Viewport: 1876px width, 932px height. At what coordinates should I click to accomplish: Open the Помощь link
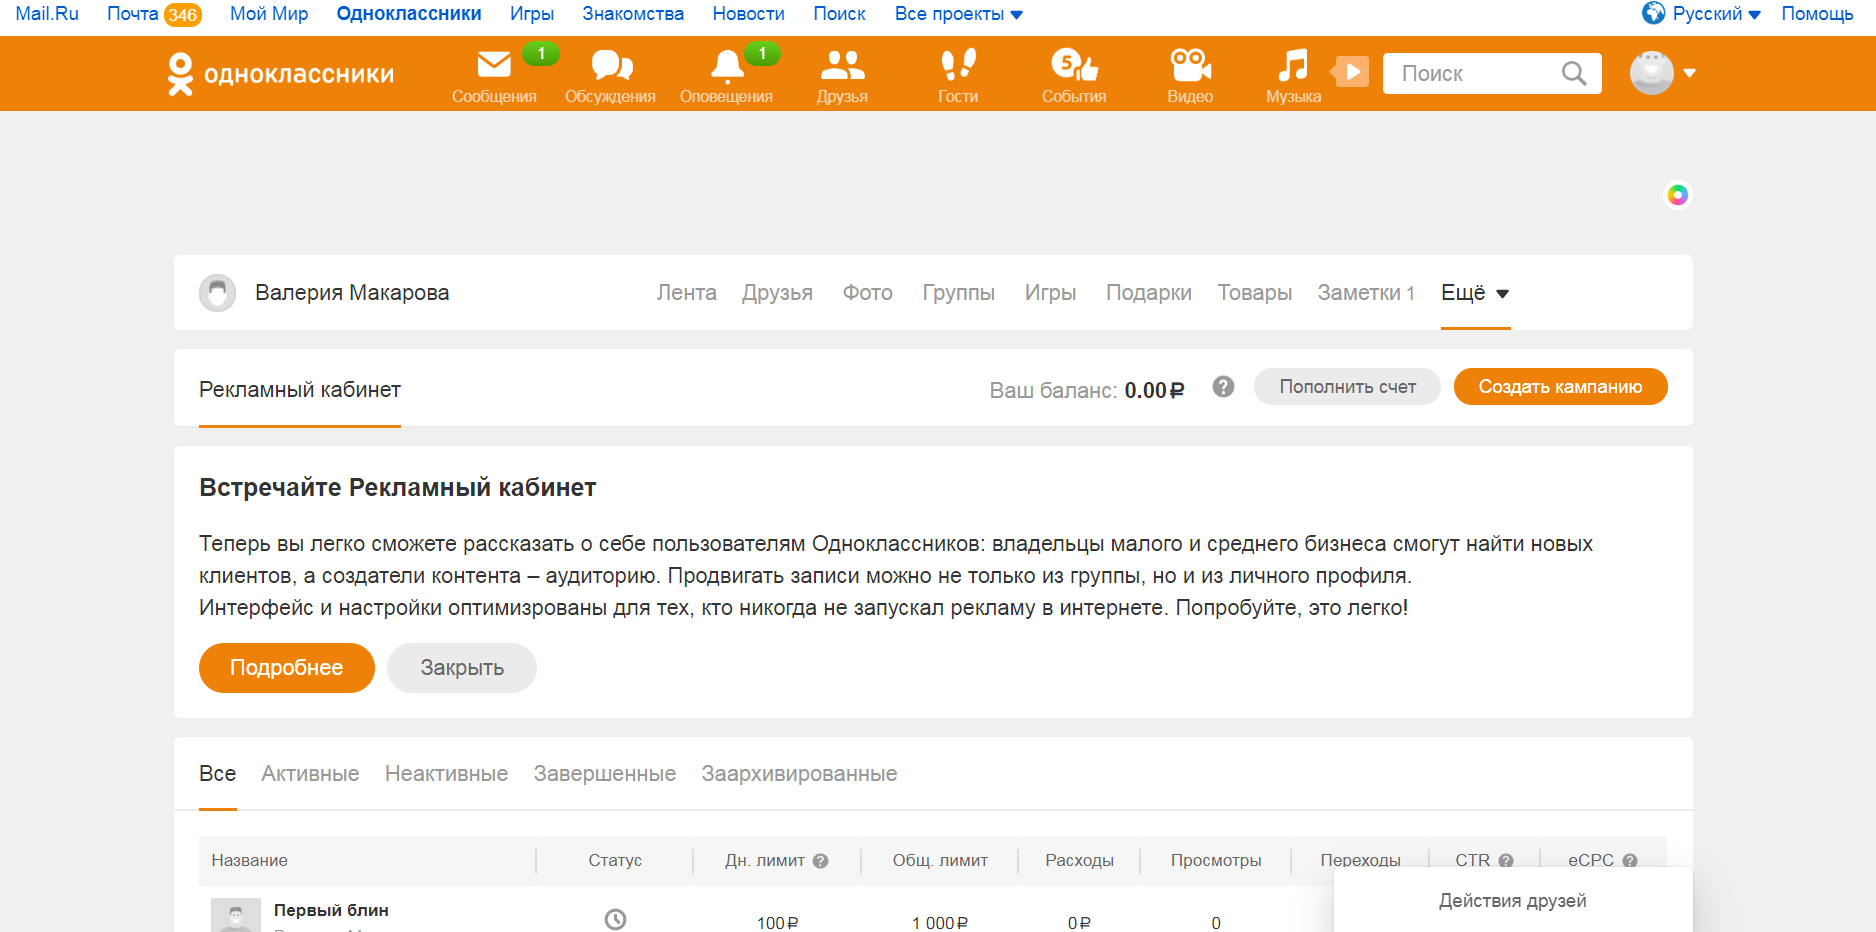click(1817, 14)
